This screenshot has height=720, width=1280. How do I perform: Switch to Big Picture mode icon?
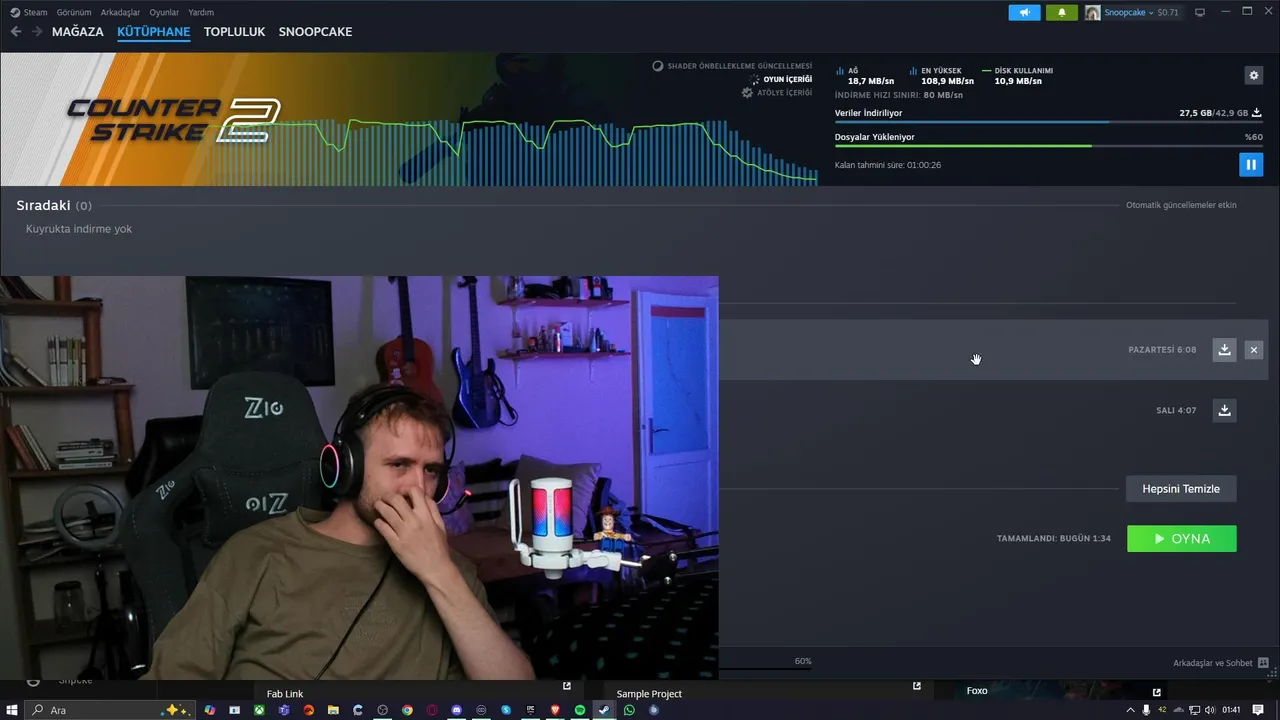coord(1200,12)
